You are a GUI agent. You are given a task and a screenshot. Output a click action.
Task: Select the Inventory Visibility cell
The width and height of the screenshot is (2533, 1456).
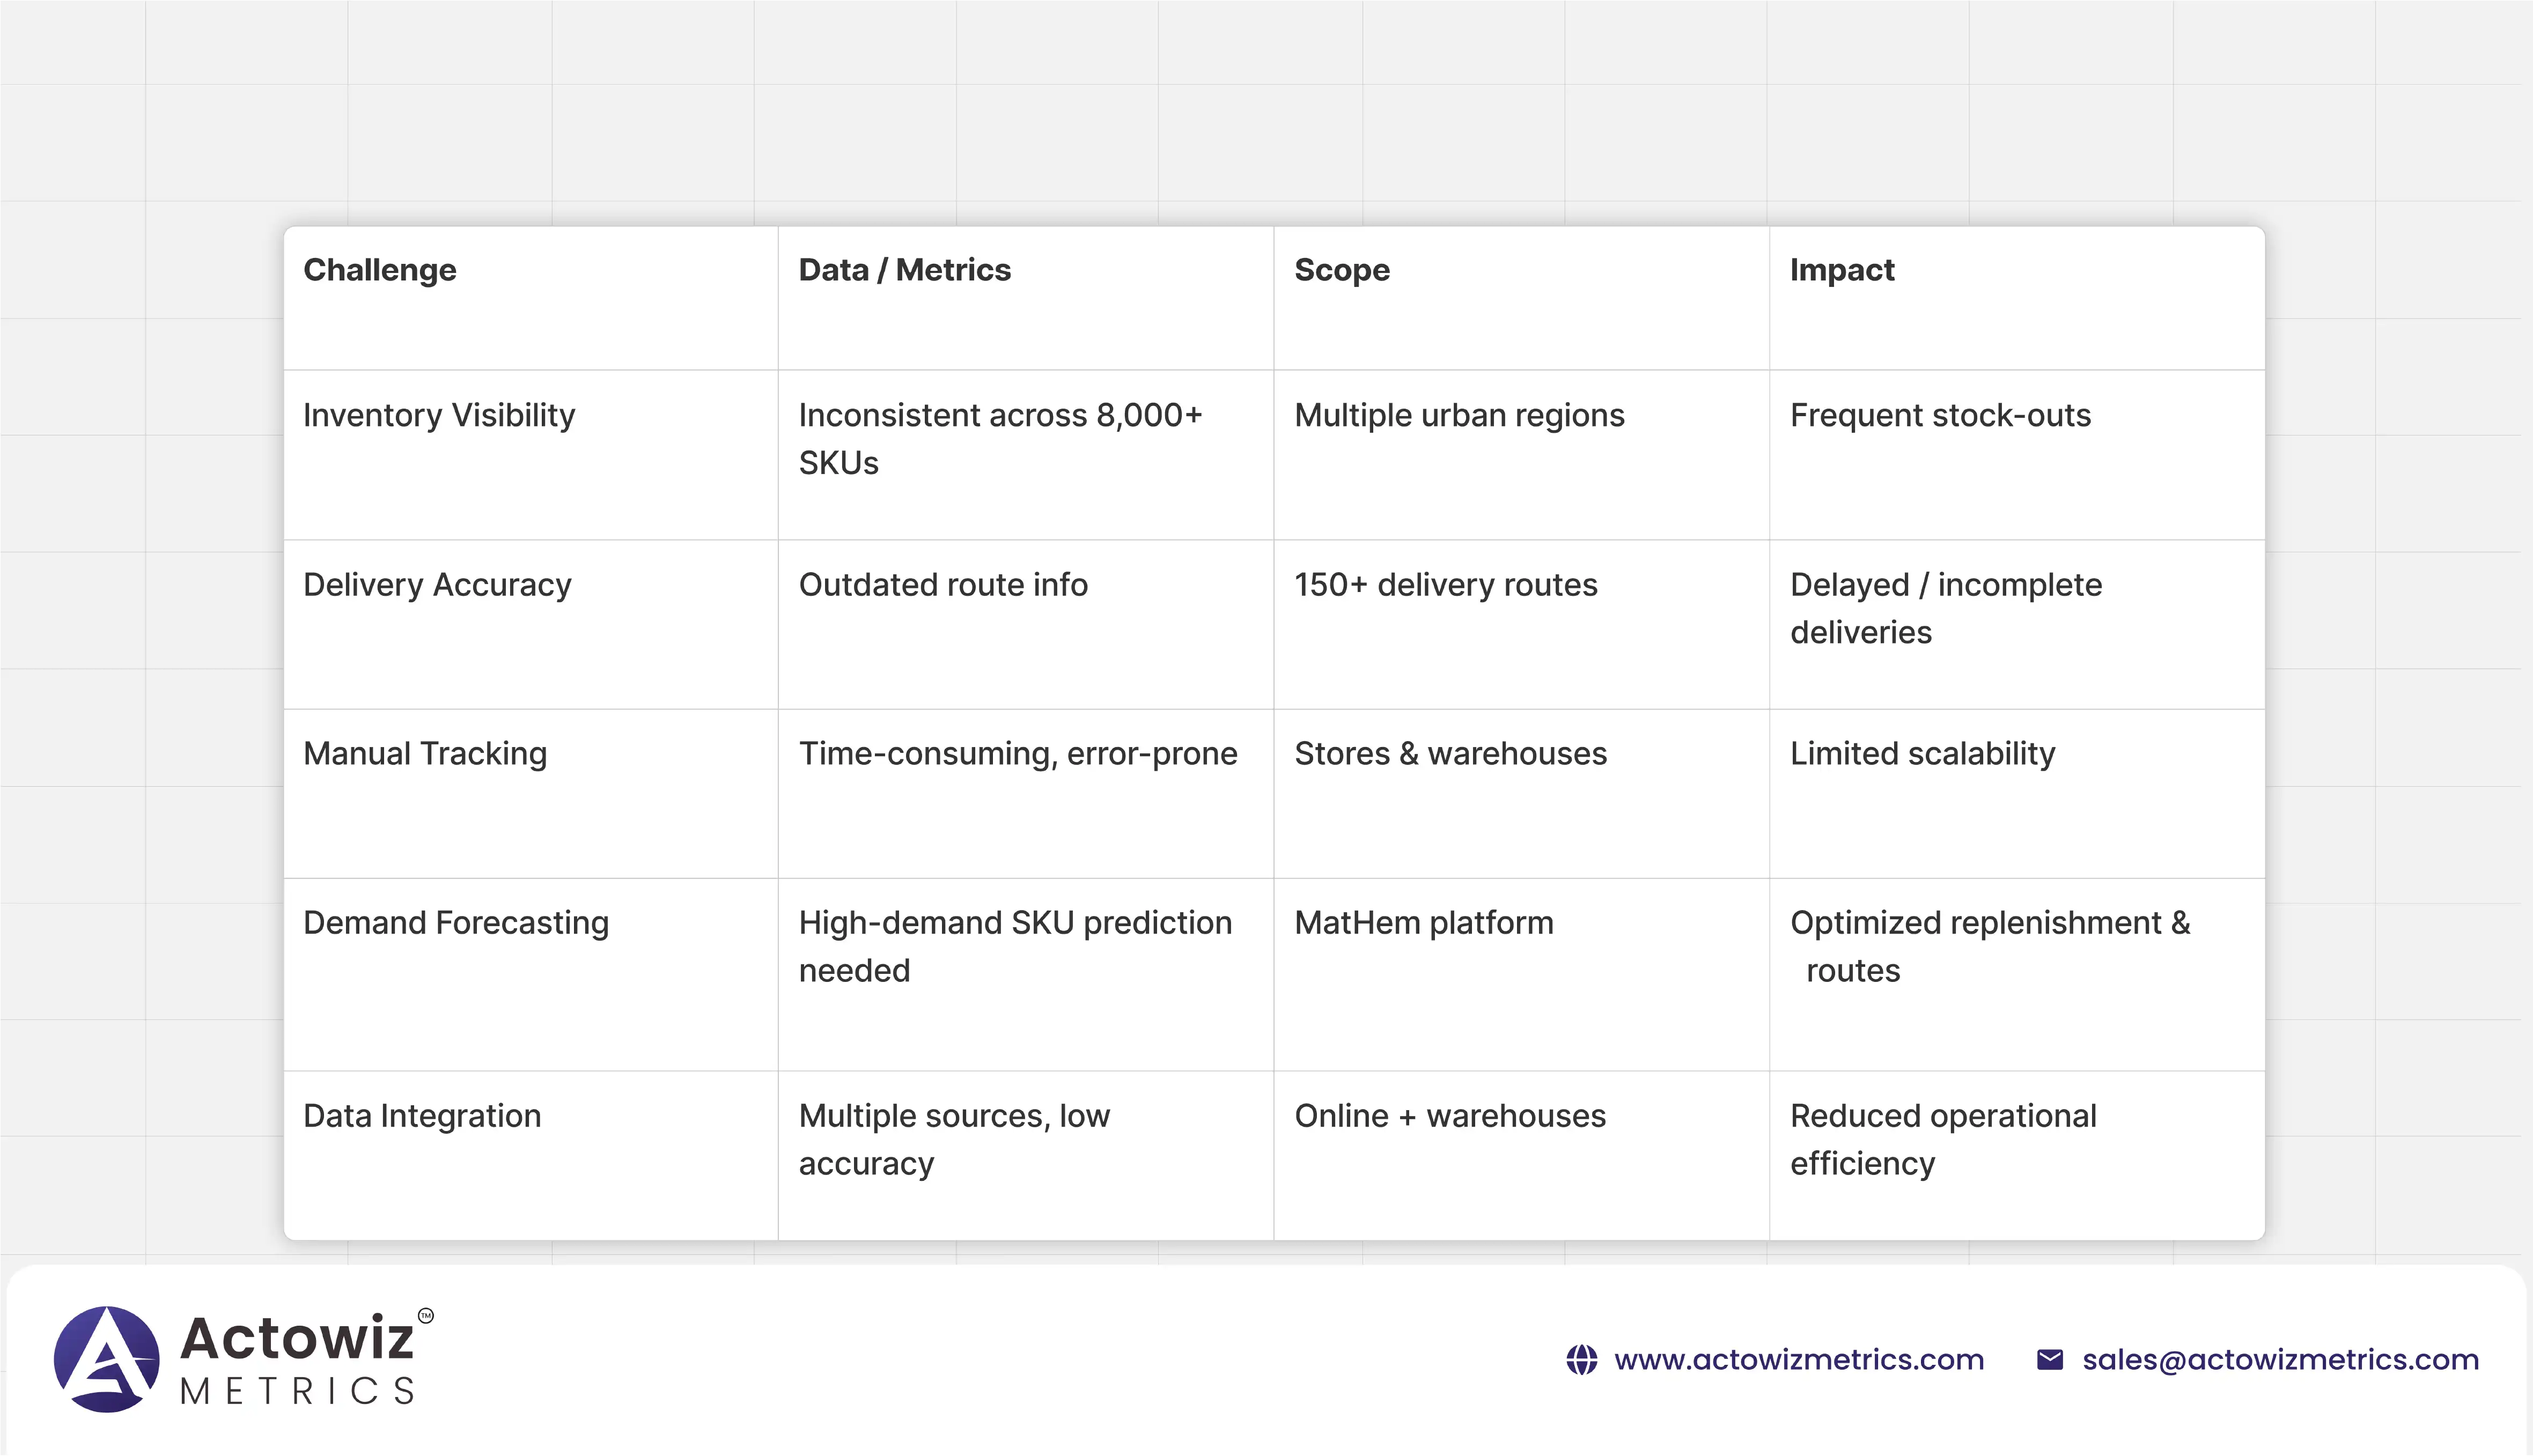[x=439, y=415]
